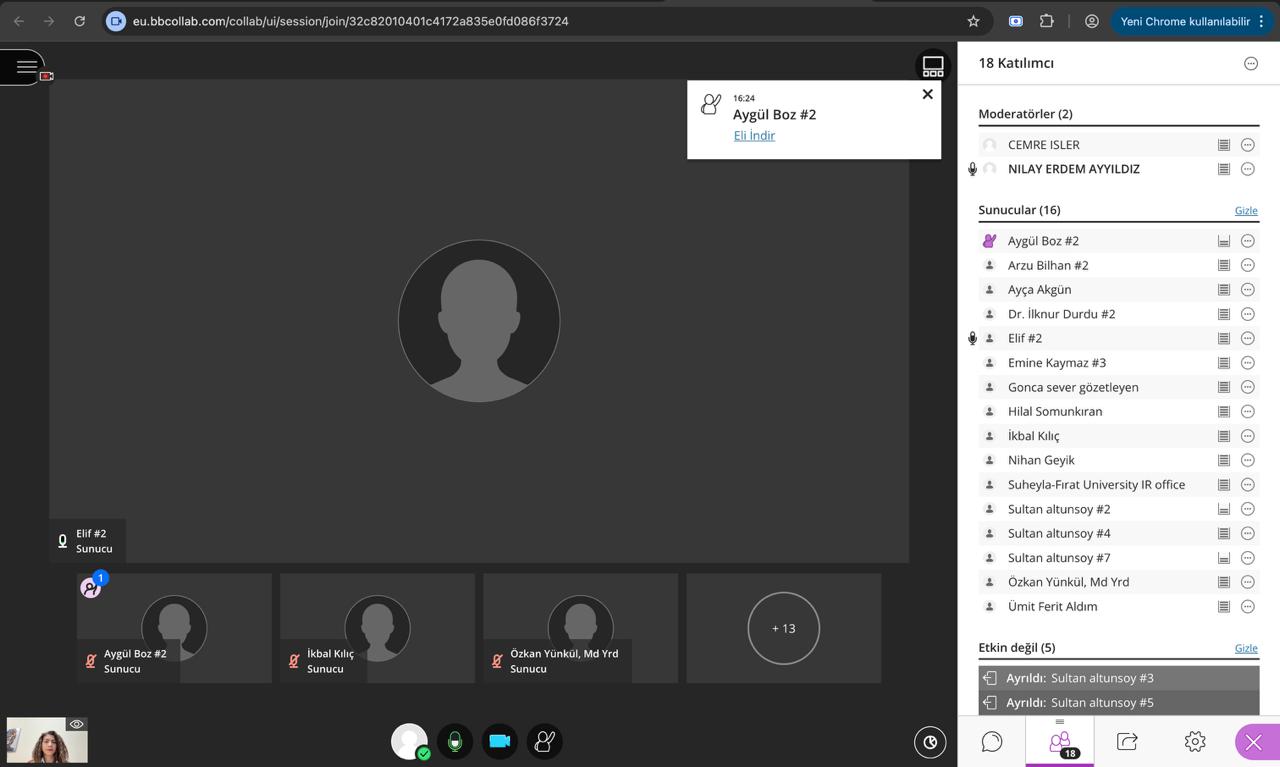Close the Collaborate panel purple button
This screenshot has width=1280, height=767.
[1254, 742]
